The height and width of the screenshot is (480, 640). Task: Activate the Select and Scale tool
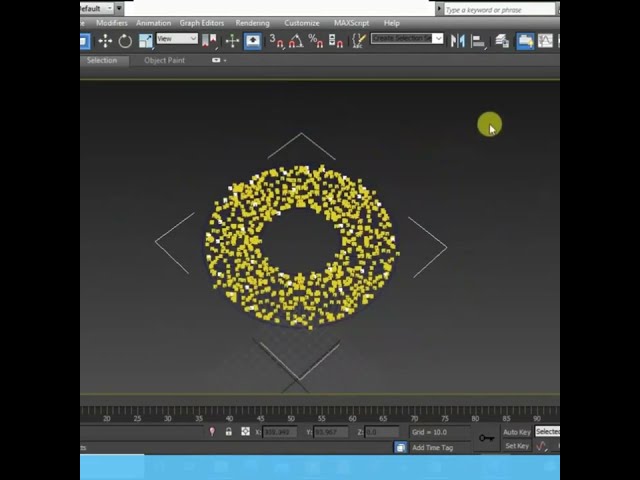145,41
